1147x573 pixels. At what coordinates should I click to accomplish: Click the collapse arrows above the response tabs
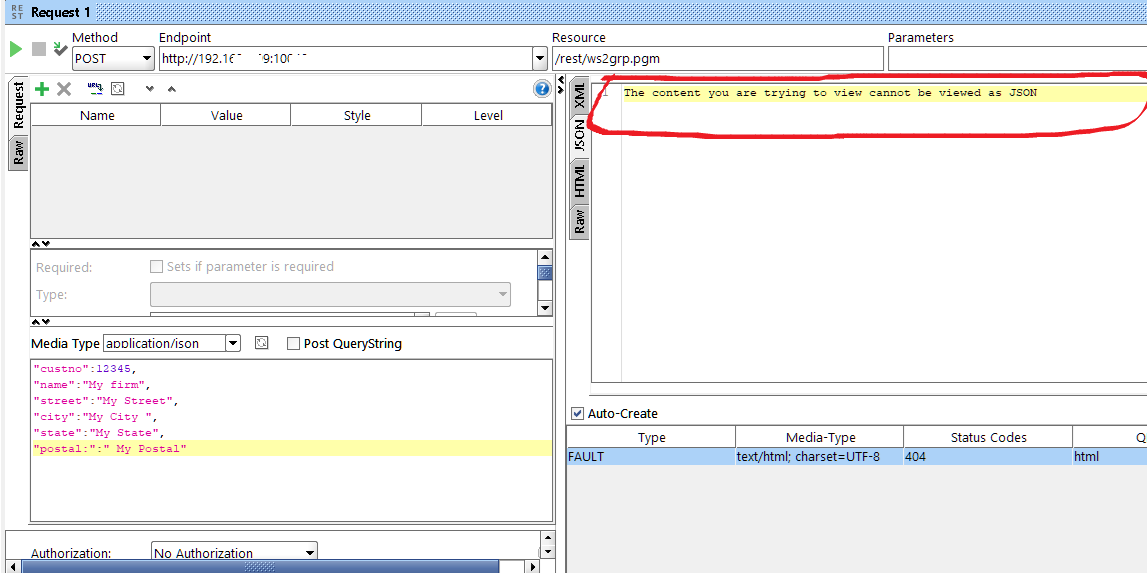pyautogui.click(x=561, y=84)
